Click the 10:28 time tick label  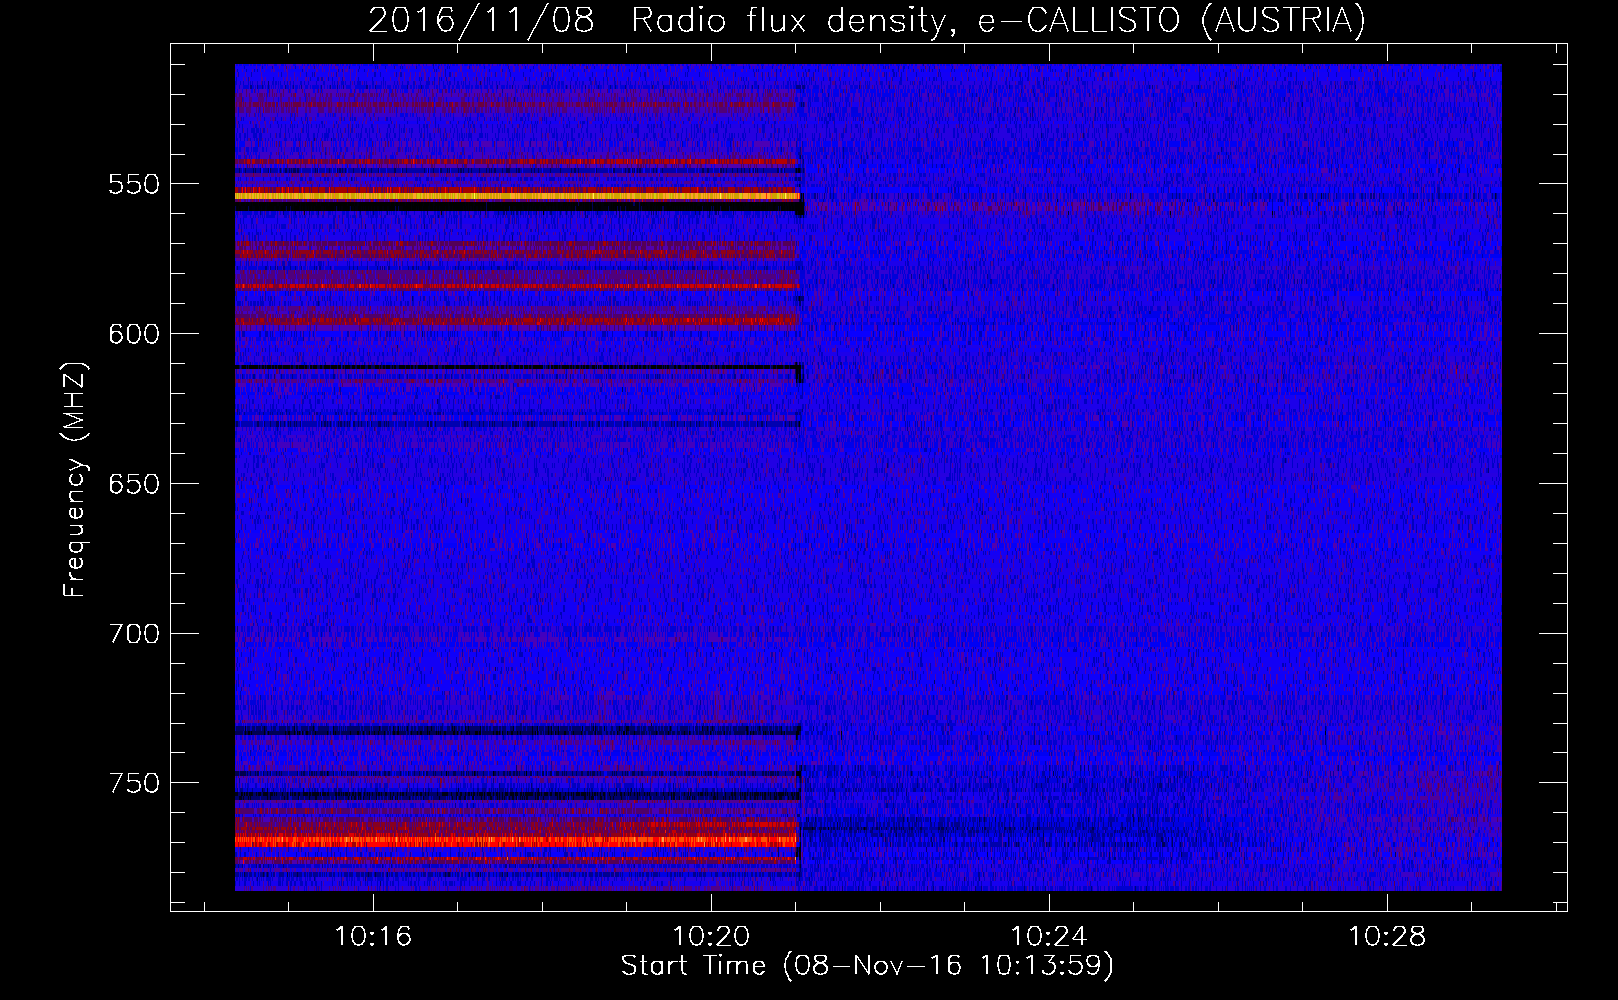[1387, 937]
